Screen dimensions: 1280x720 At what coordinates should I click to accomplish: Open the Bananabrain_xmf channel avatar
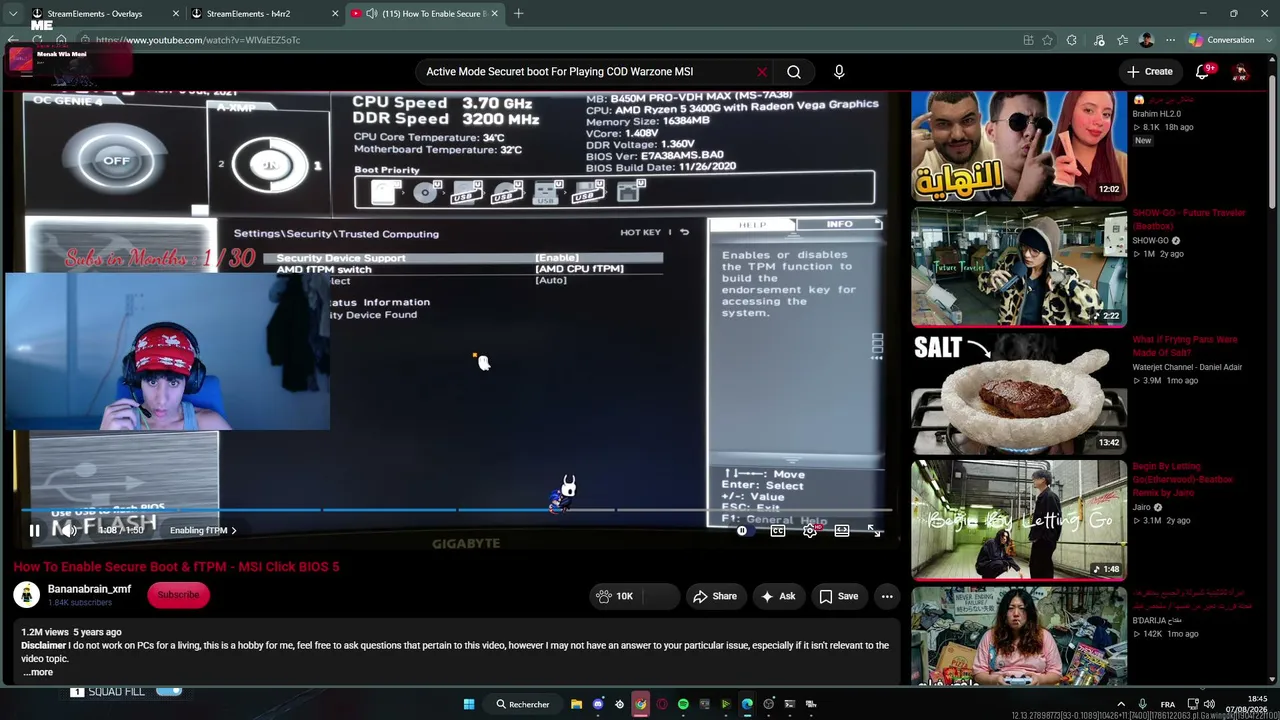click(x=27, y=595)
